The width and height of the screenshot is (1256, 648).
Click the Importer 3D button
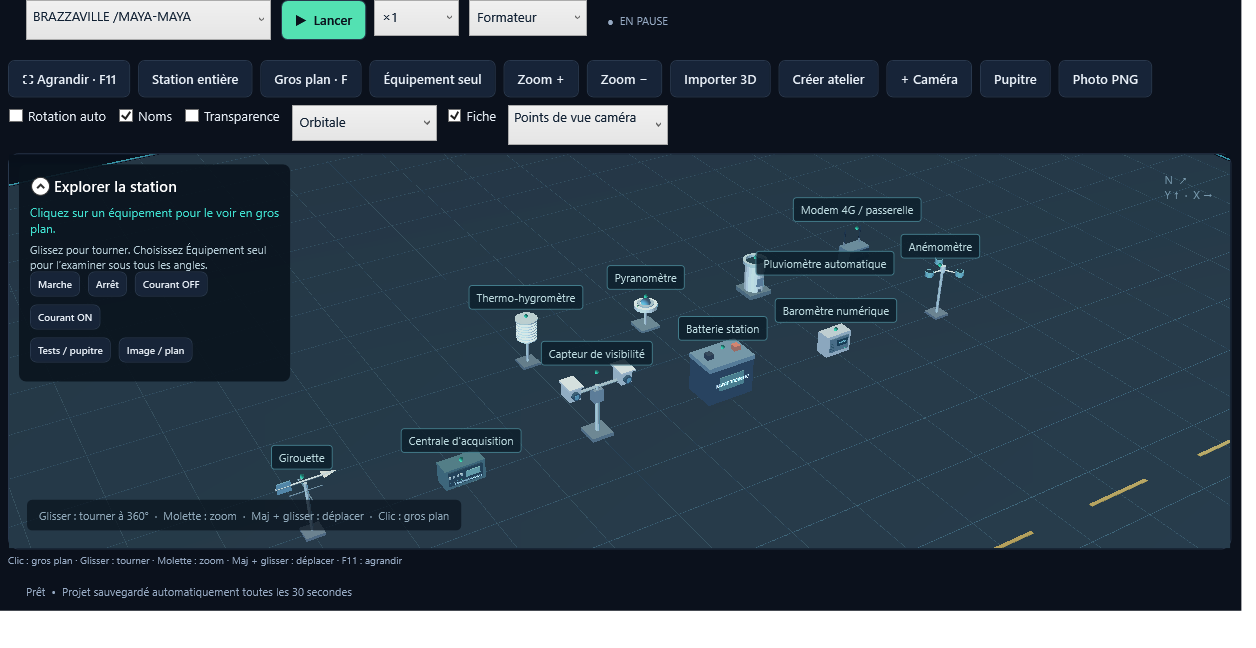pyautogui.click(x=720, y=79)
